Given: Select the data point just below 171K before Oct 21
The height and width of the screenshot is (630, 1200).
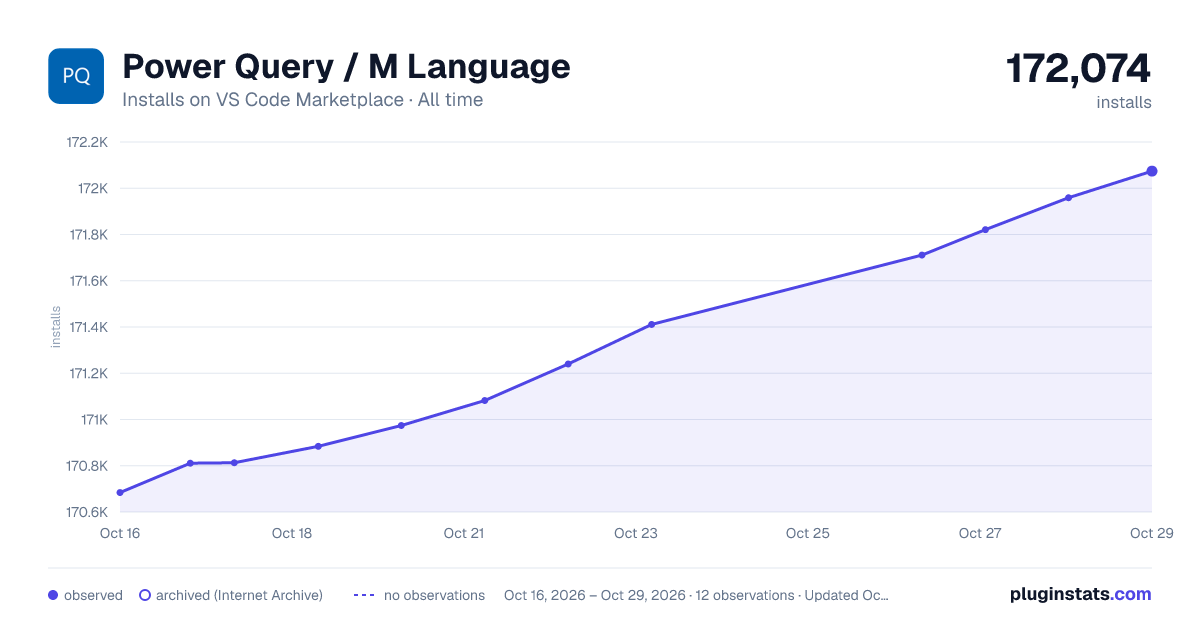Looking at the screenshot, I should click(x=401, y=425).
